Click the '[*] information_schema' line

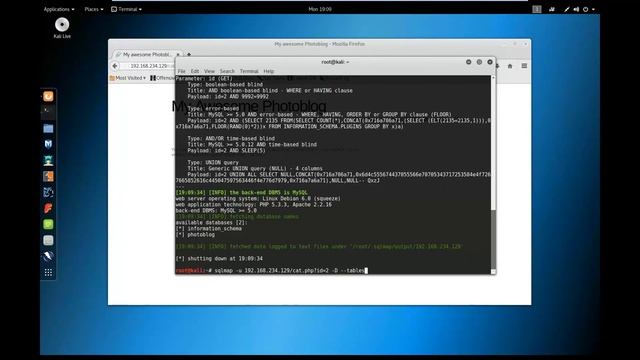209,229
